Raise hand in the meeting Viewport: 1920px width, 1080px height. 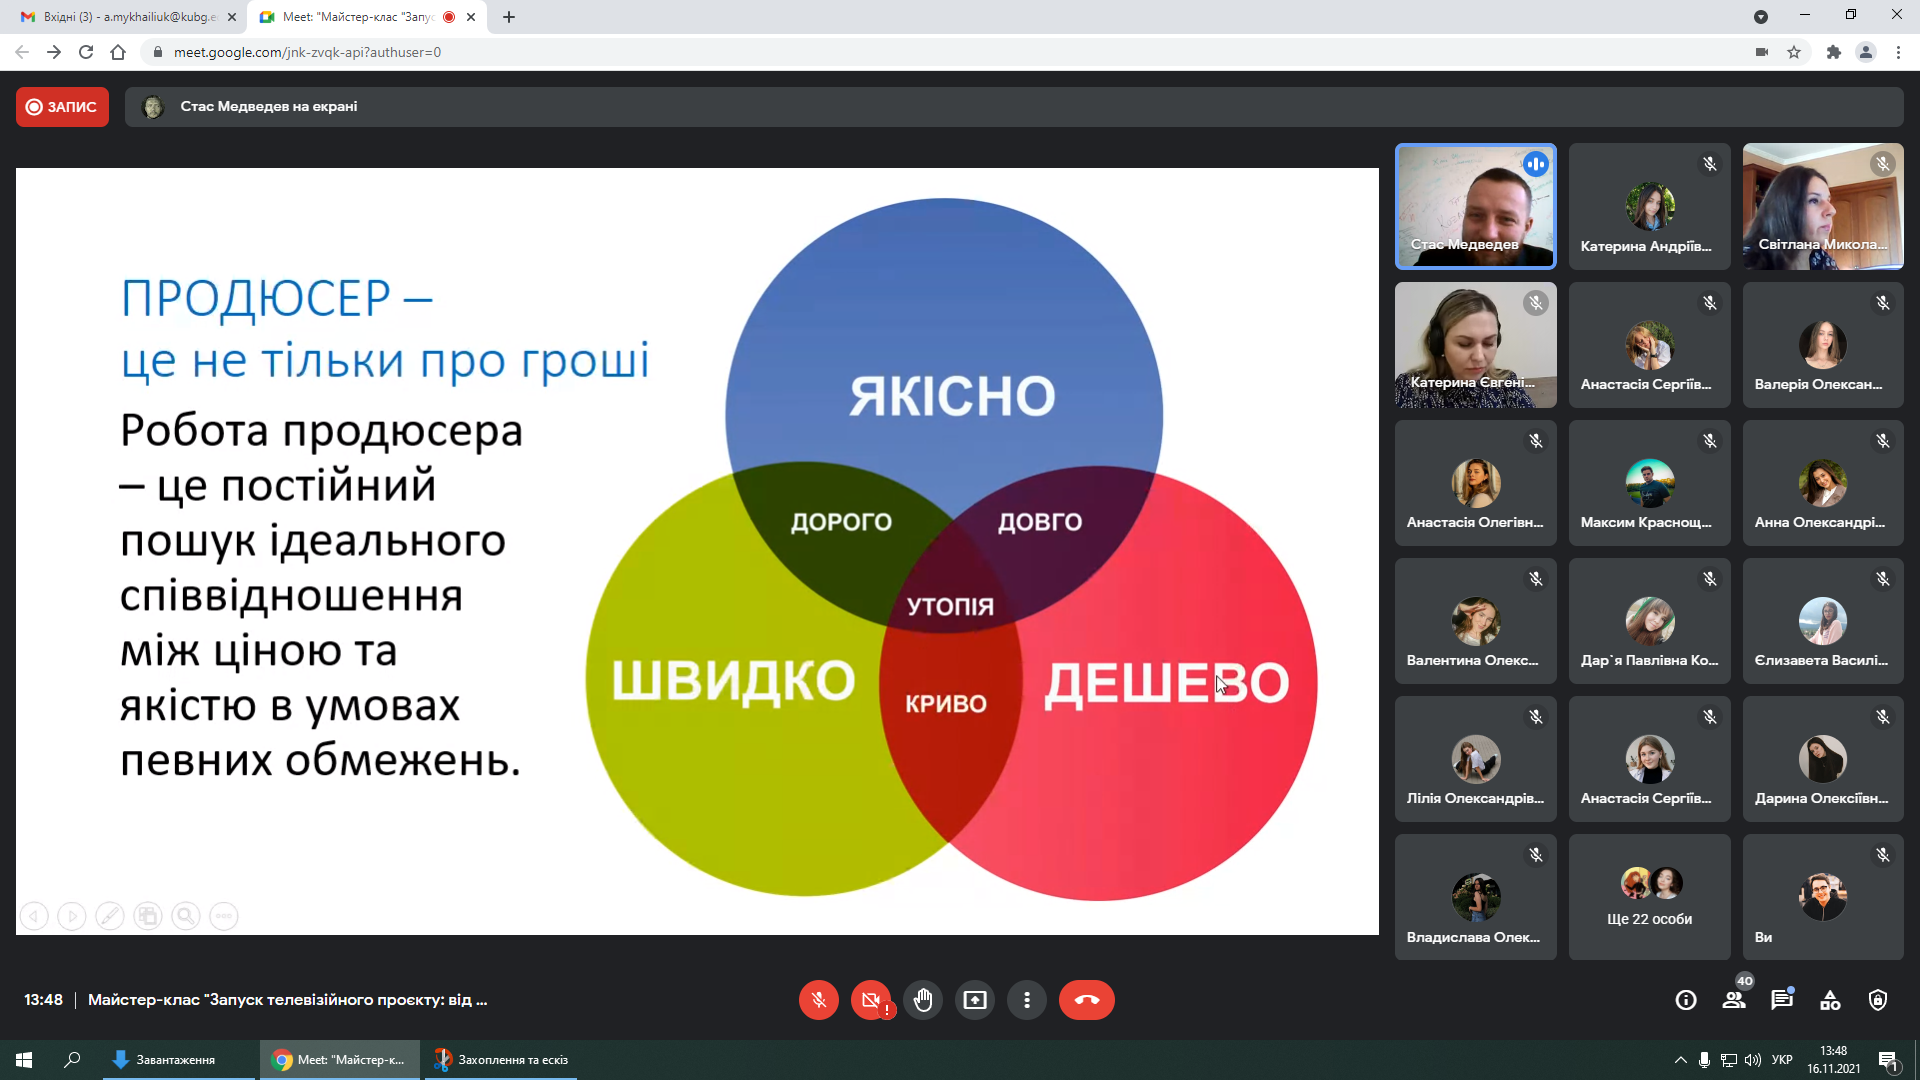click(x=922, y=1000)
